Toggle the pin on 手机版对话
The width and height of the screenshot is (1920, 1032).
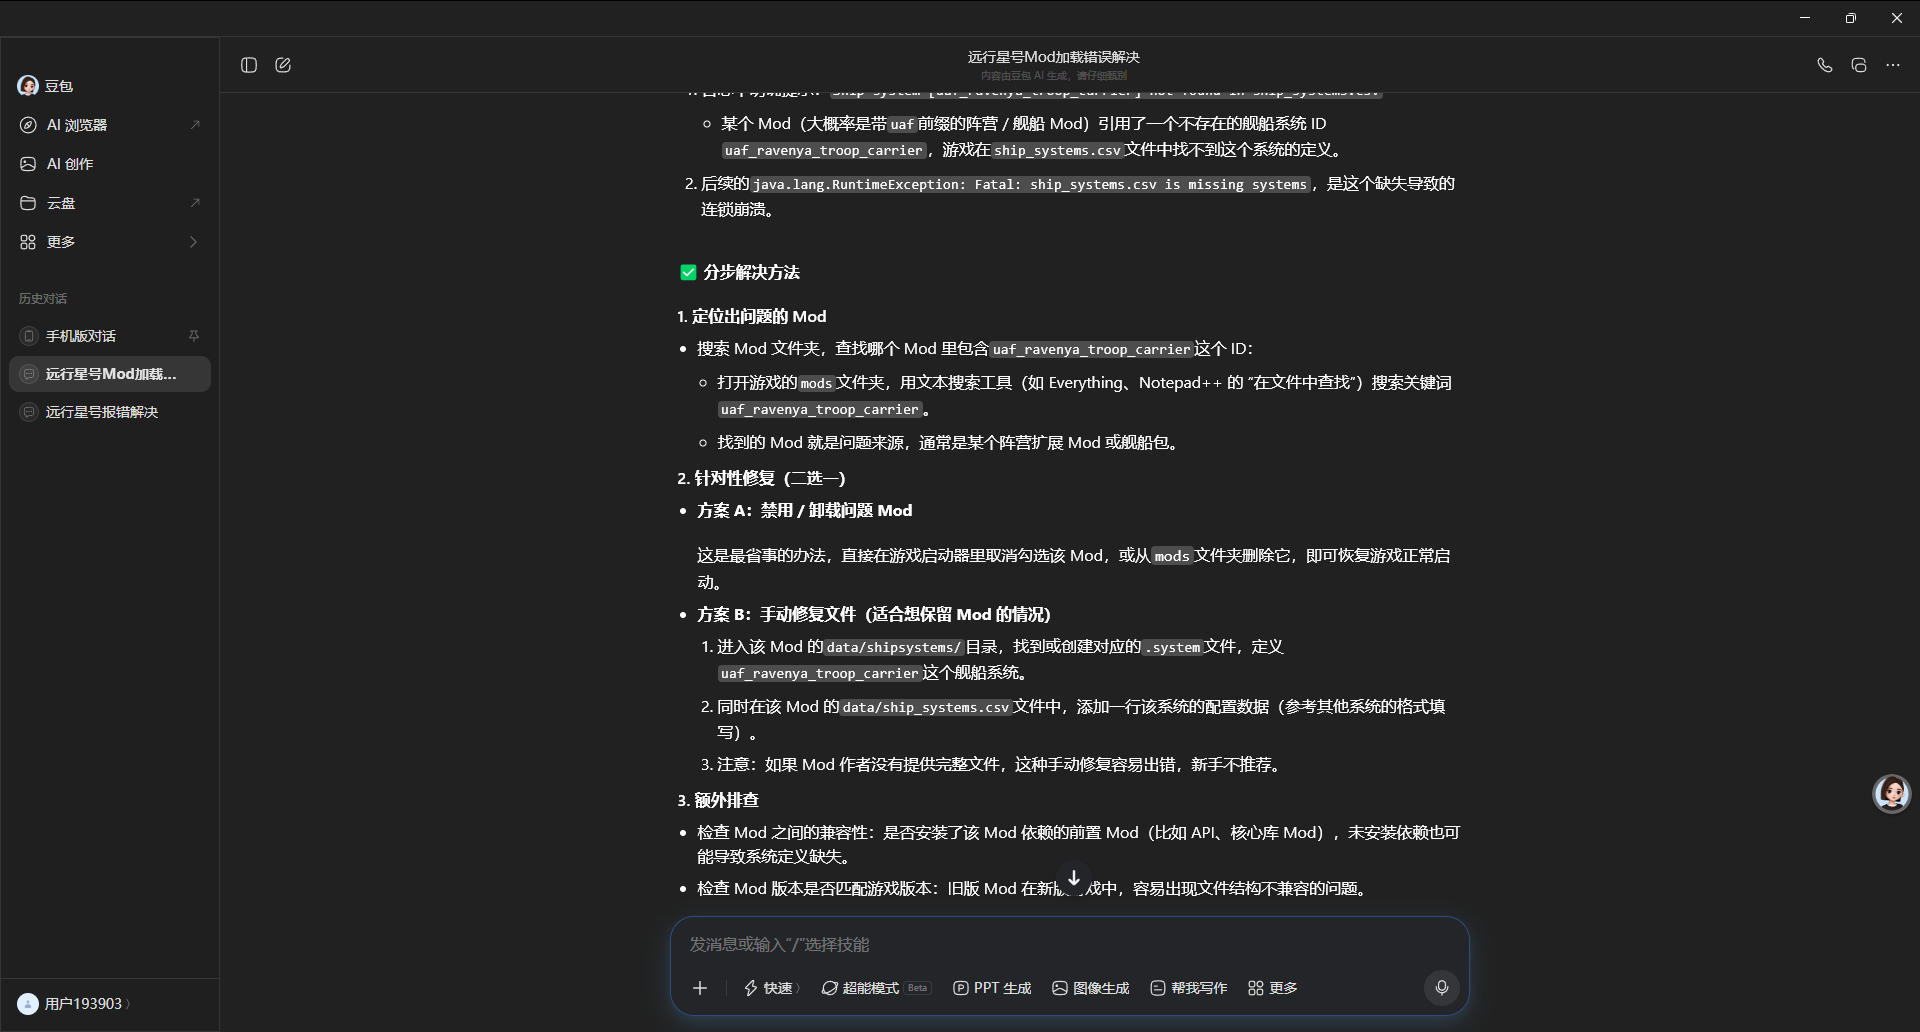pyautogui.click(x=194, y=336)
